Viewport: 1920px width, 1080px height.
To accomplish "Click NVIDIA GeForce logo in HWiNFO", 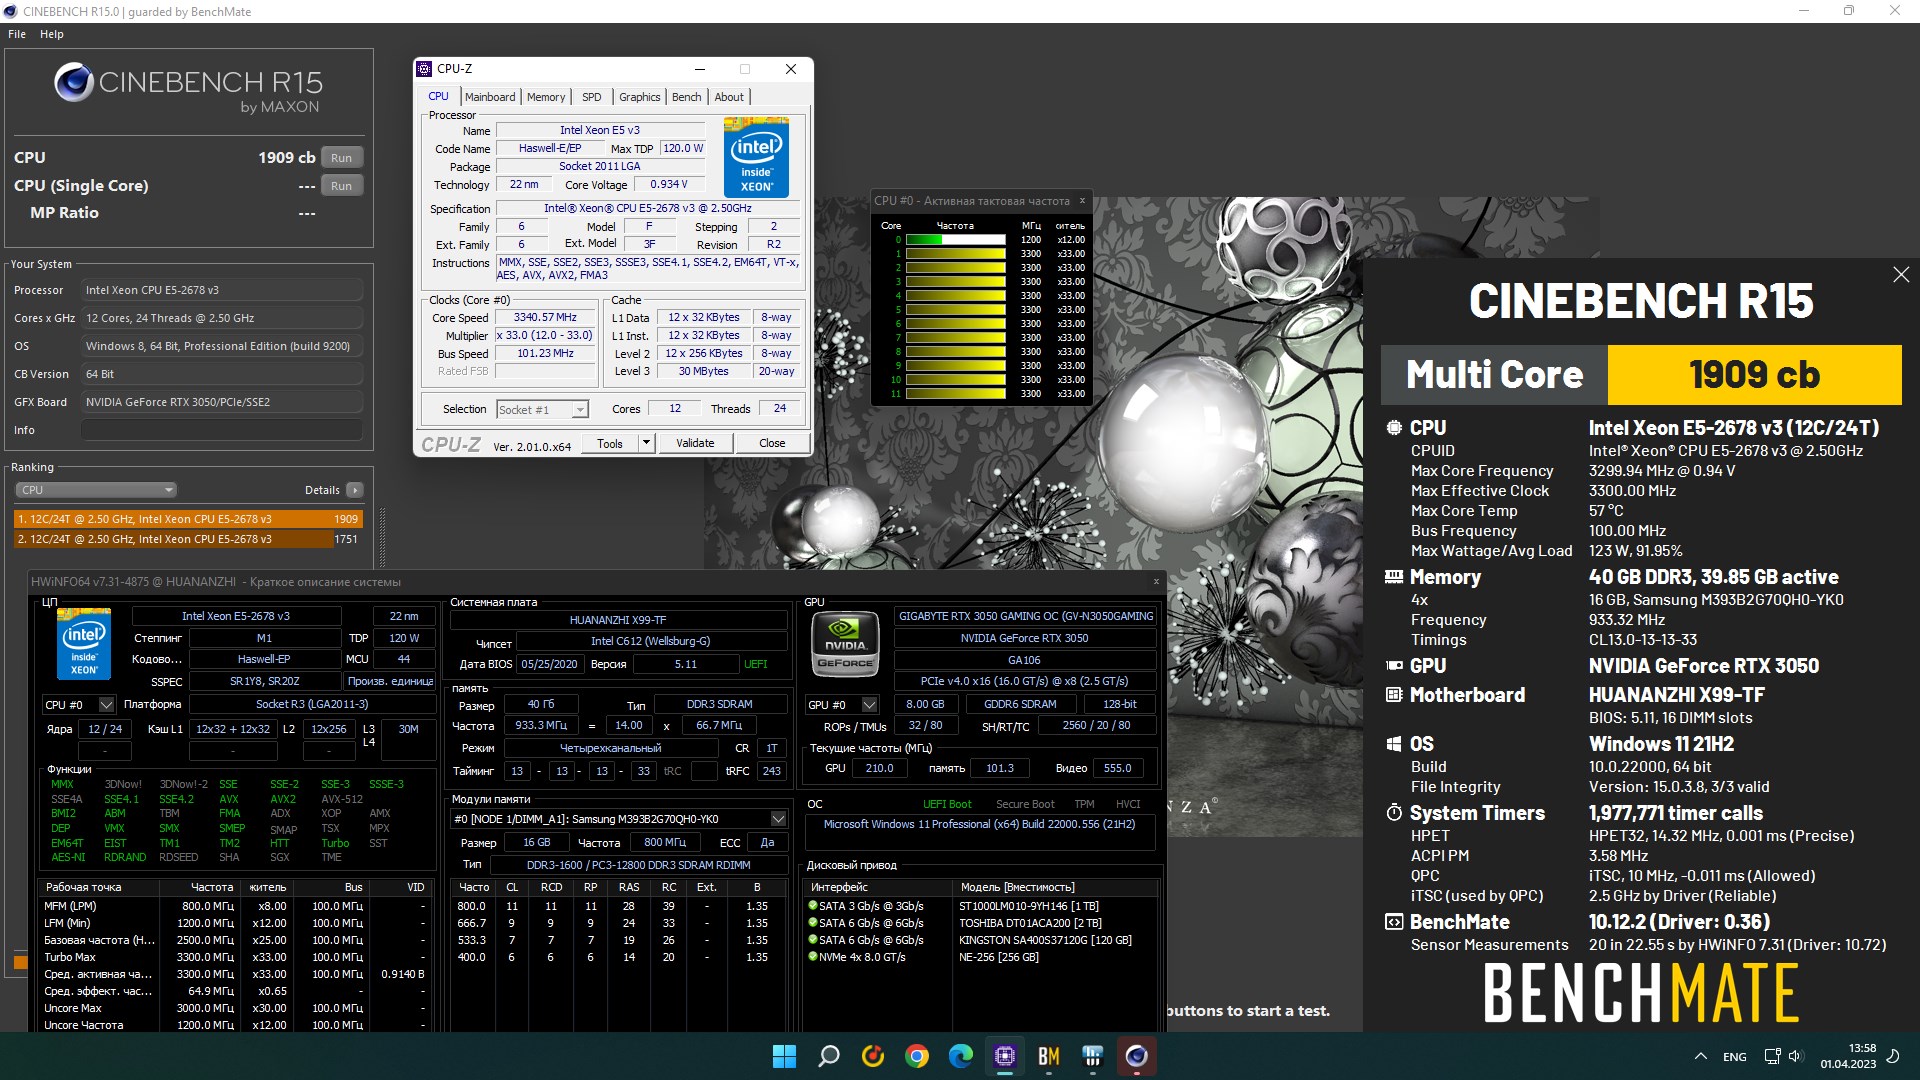I will click(x=845, y=644).
